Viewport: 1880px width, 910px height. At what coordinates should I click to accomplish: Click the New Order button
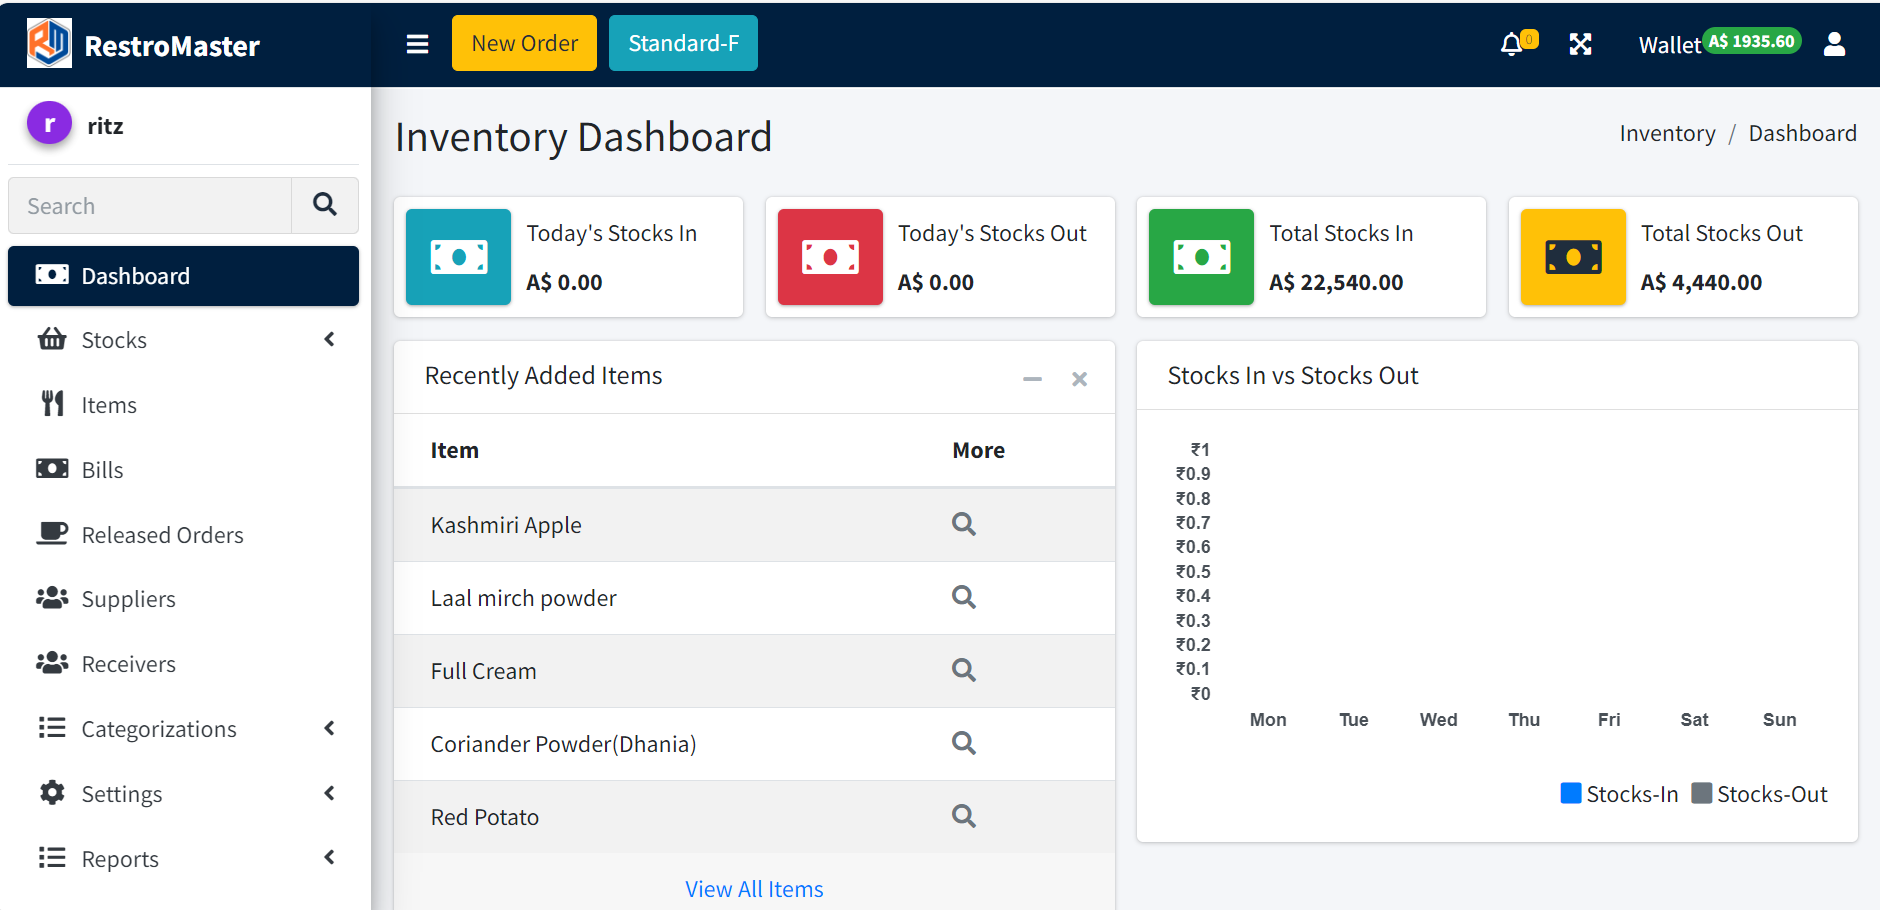(524, 43)
